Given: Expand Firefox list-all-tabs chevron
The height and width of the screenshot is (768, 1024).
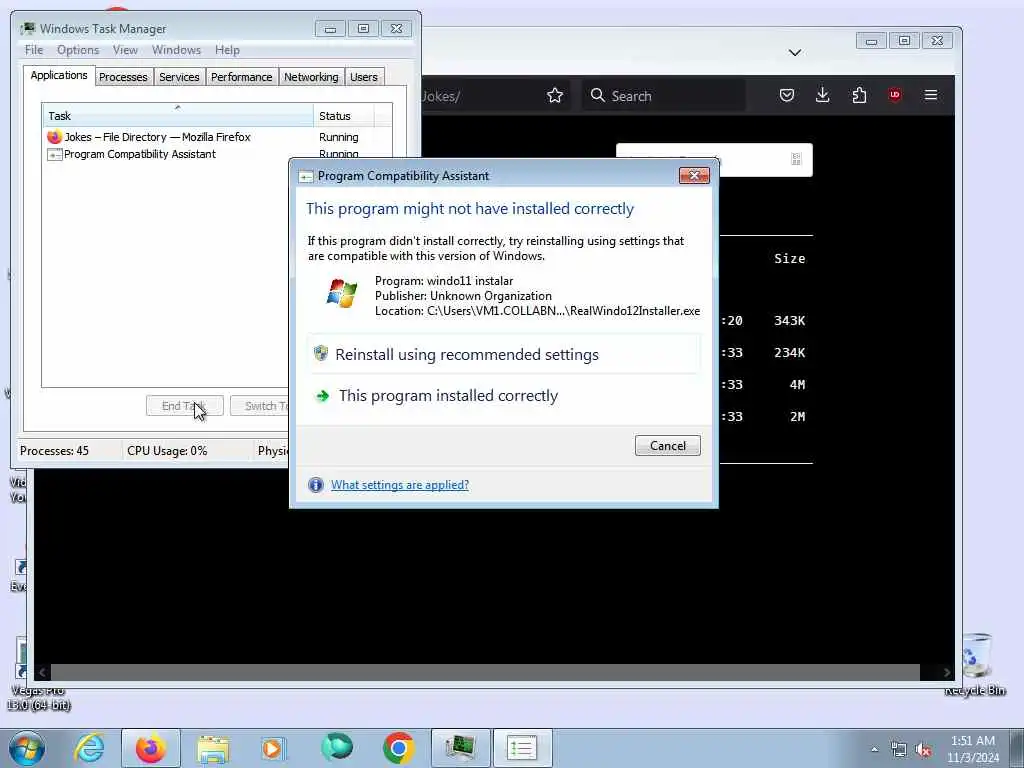Looking at the screenshot, I should click(795, 52).
